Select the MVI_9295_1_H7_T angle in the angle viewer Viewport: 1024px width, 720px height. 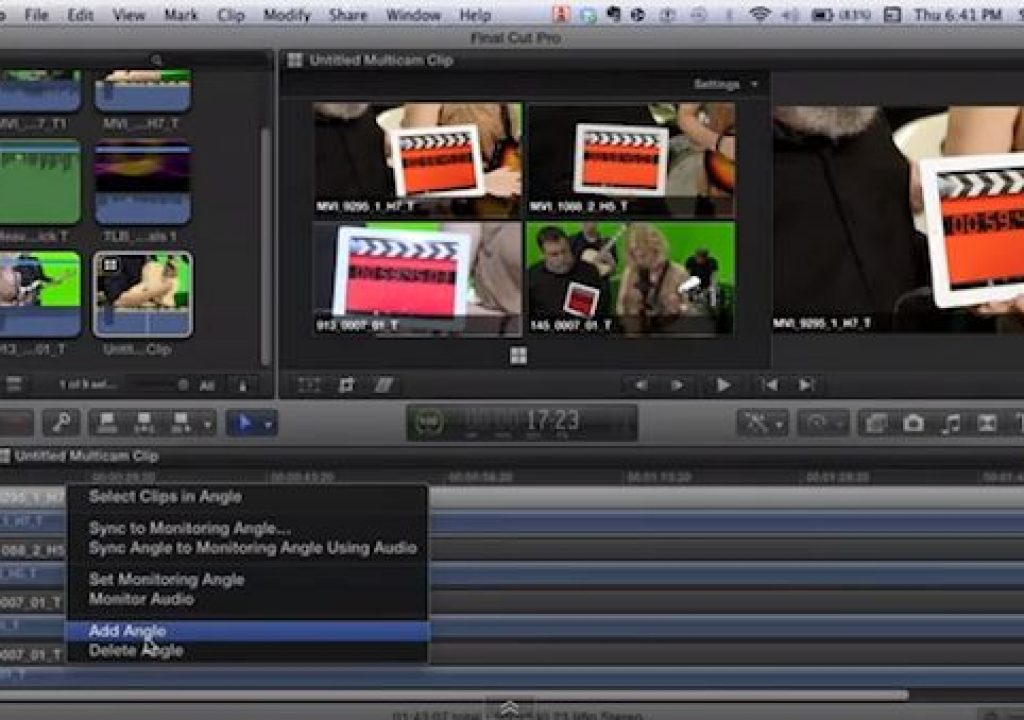(x=417, y=159)
